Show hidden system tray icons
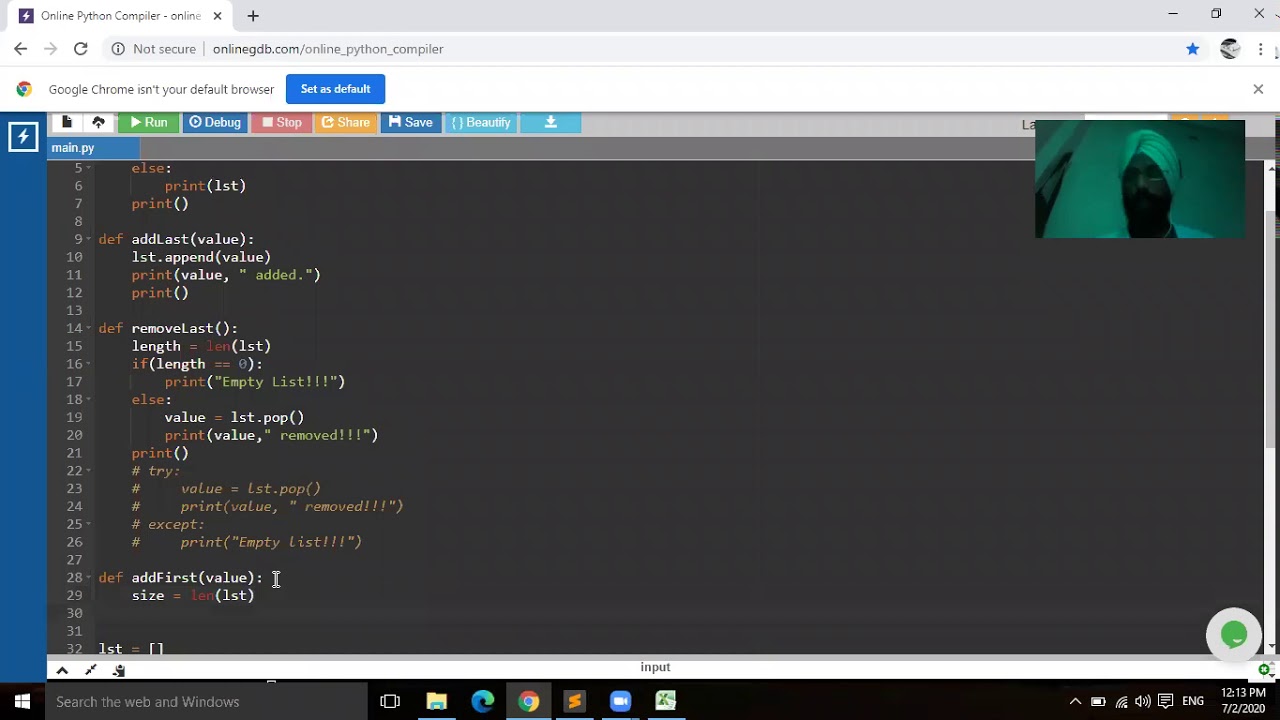 point(1075,701)
